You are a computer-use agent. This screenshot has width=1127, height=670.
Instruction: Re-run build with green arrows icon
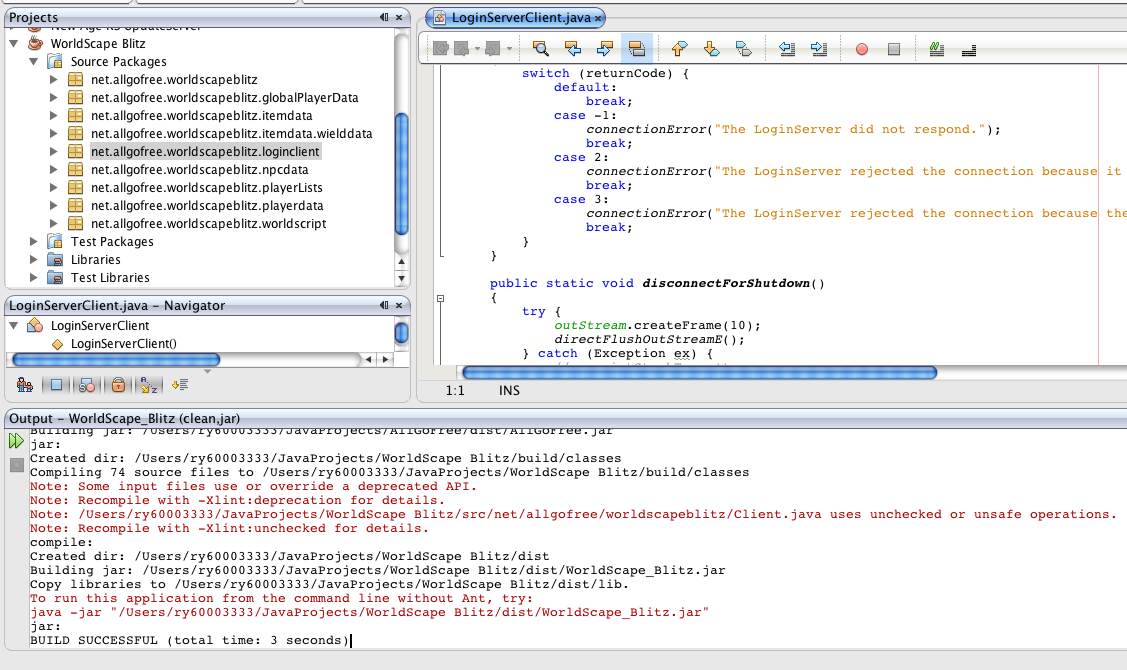click(x=17, y=441)
